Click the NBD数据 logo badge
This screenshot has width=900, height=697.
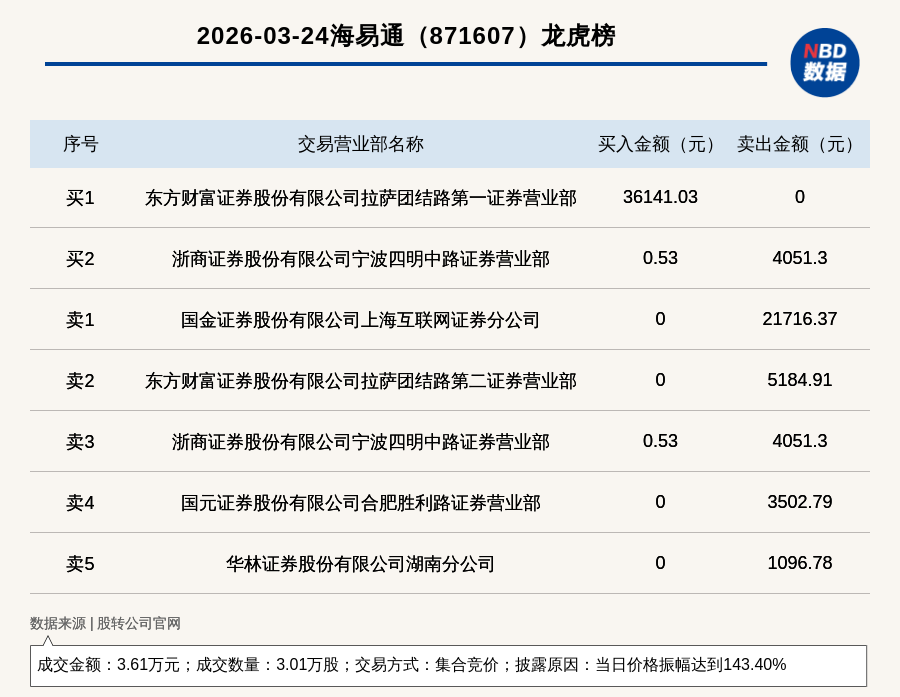(824, 63)
